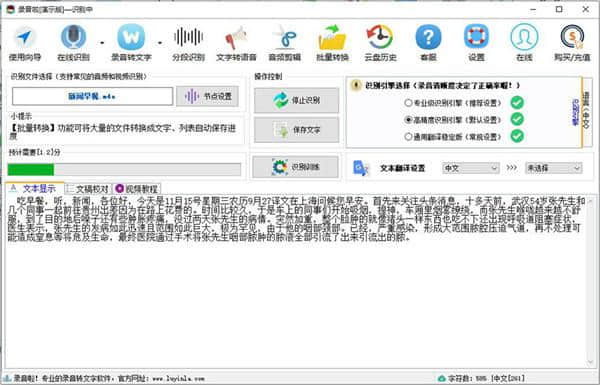The height and width of the screenshot is (385, 600).
Task: Click the 识别训练 button
Action: 295,167
